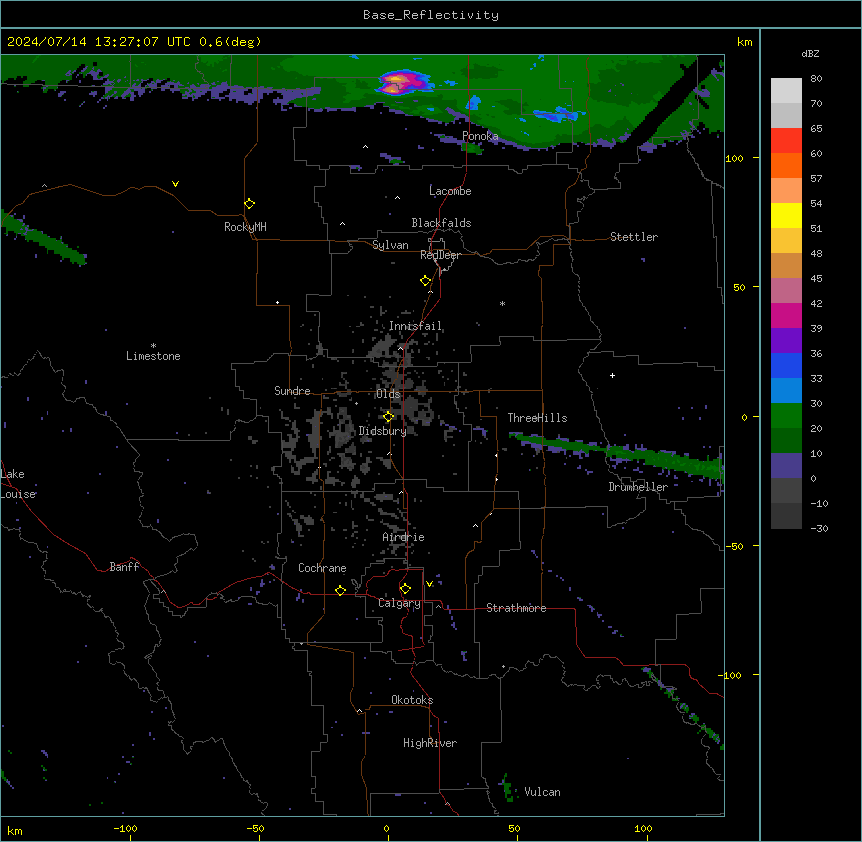Click the RedDeer city label
Screen dimensions: 862x842
point(441,255)
